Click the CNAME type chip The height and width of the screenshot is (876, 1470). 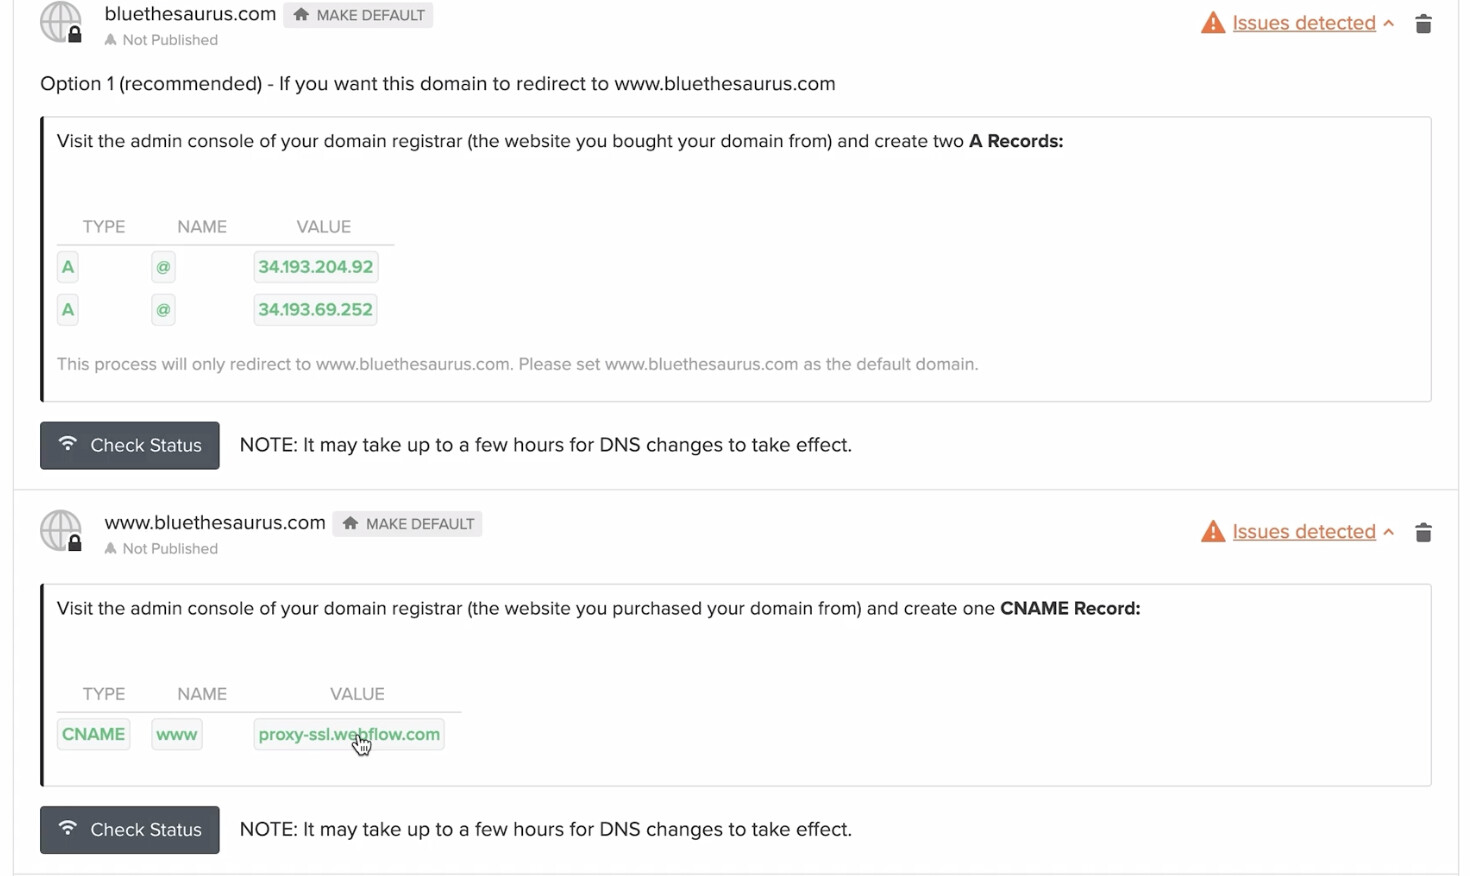coord(93,734)
